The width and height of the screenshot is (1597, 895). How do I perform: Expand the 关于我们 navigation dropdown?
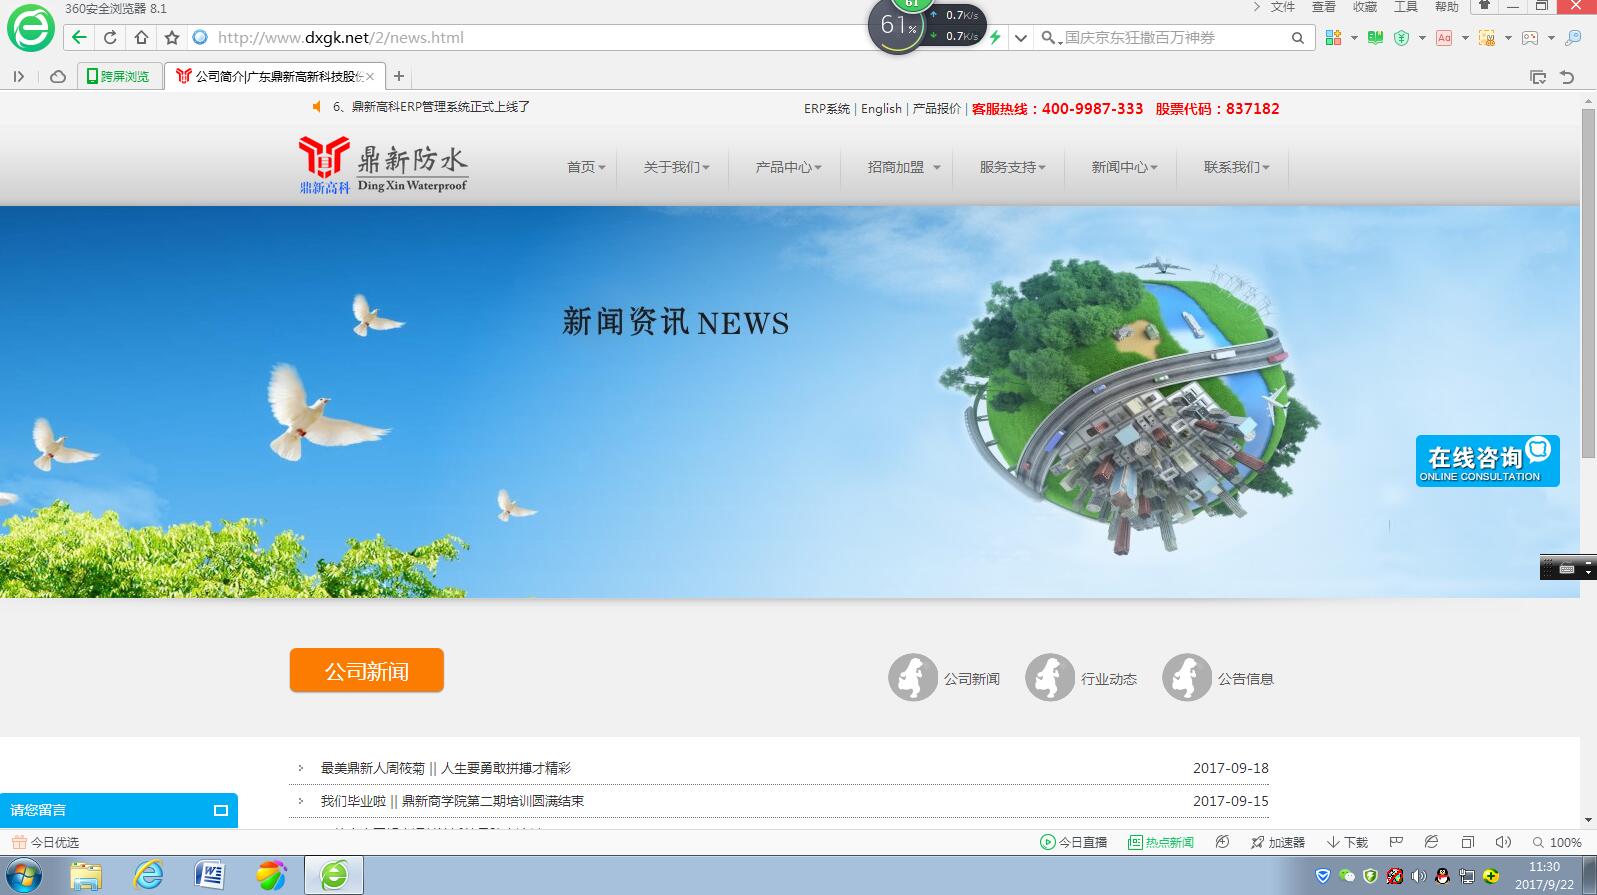point(676,167)
